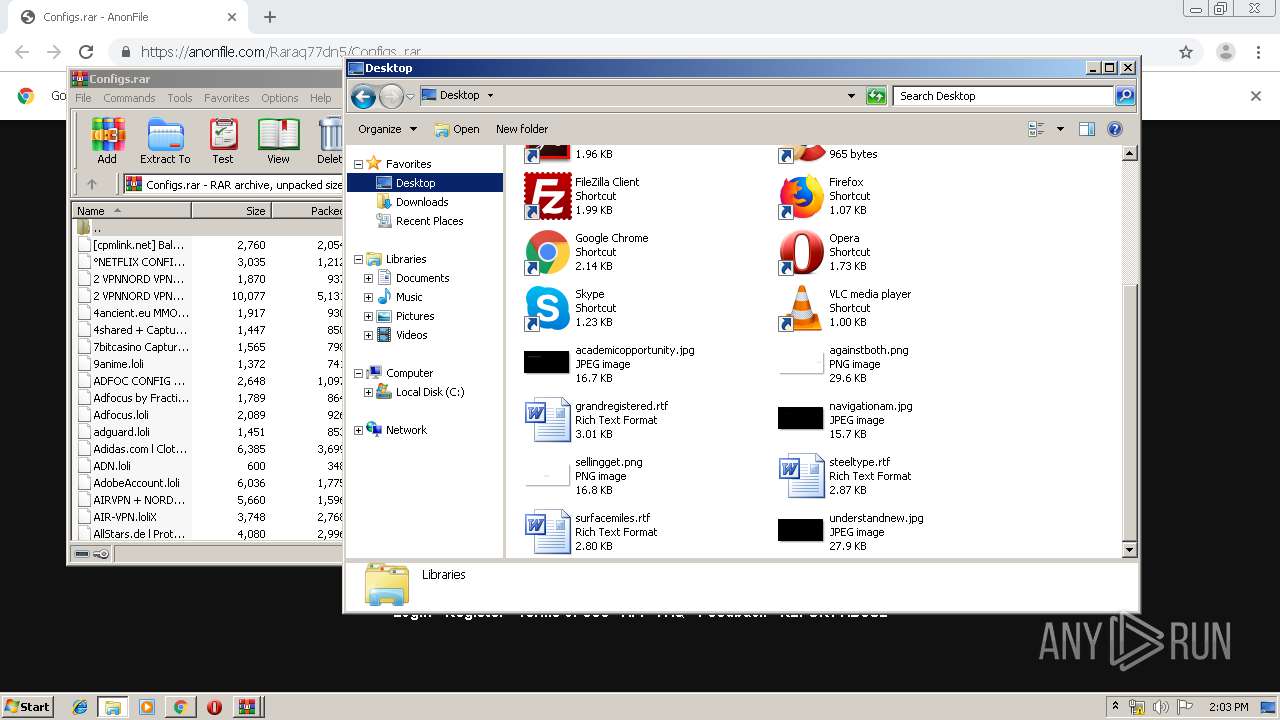Expand the Network tree node

click(358, 430)
